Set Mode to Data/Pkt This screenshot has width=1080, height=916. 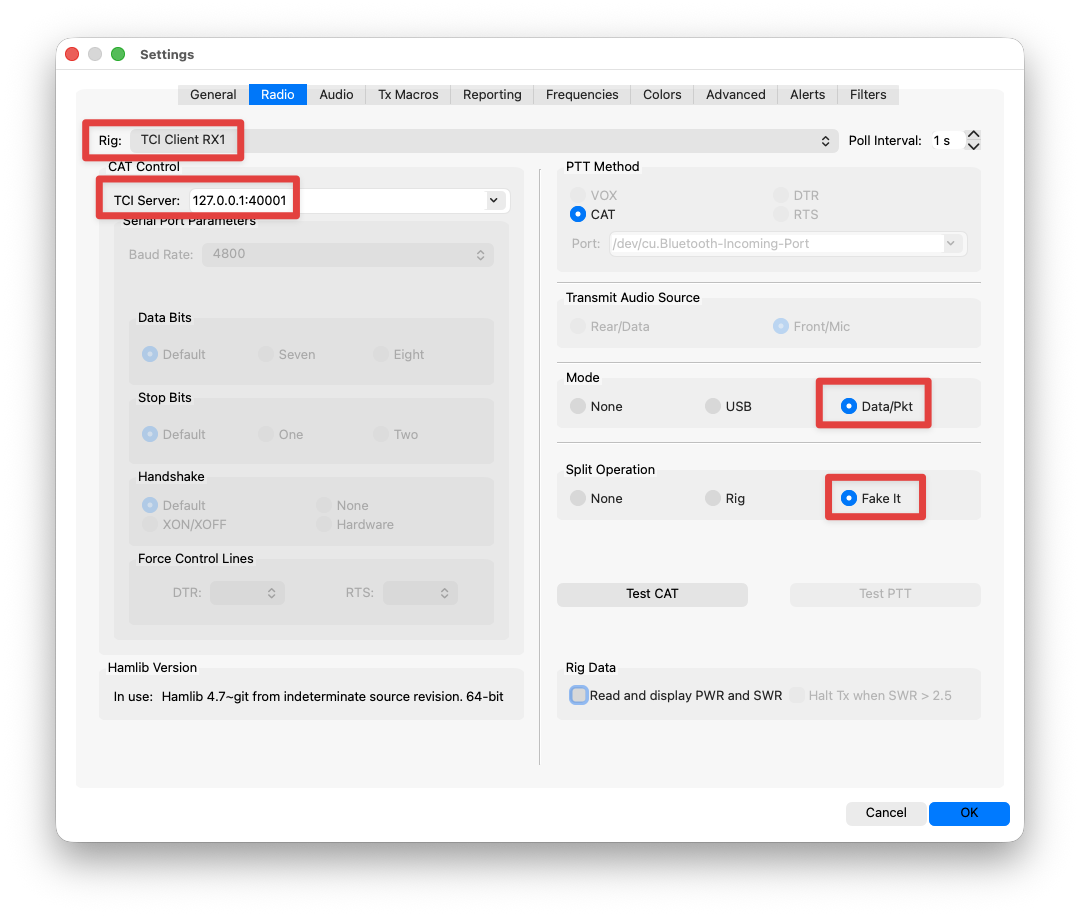click(877, 406)
